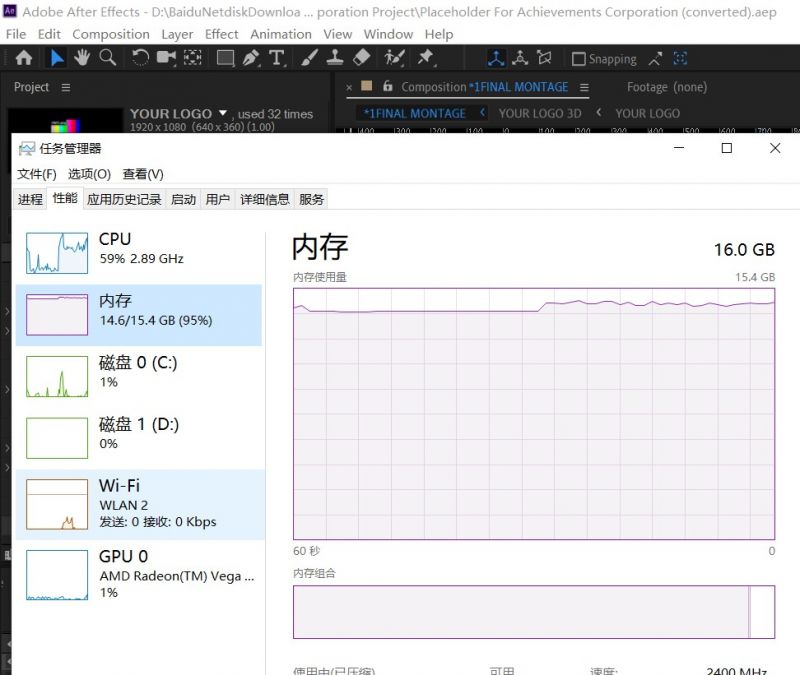800x675 pixels.
Task: Select the Clone Stamp tool
Action: 334,58
